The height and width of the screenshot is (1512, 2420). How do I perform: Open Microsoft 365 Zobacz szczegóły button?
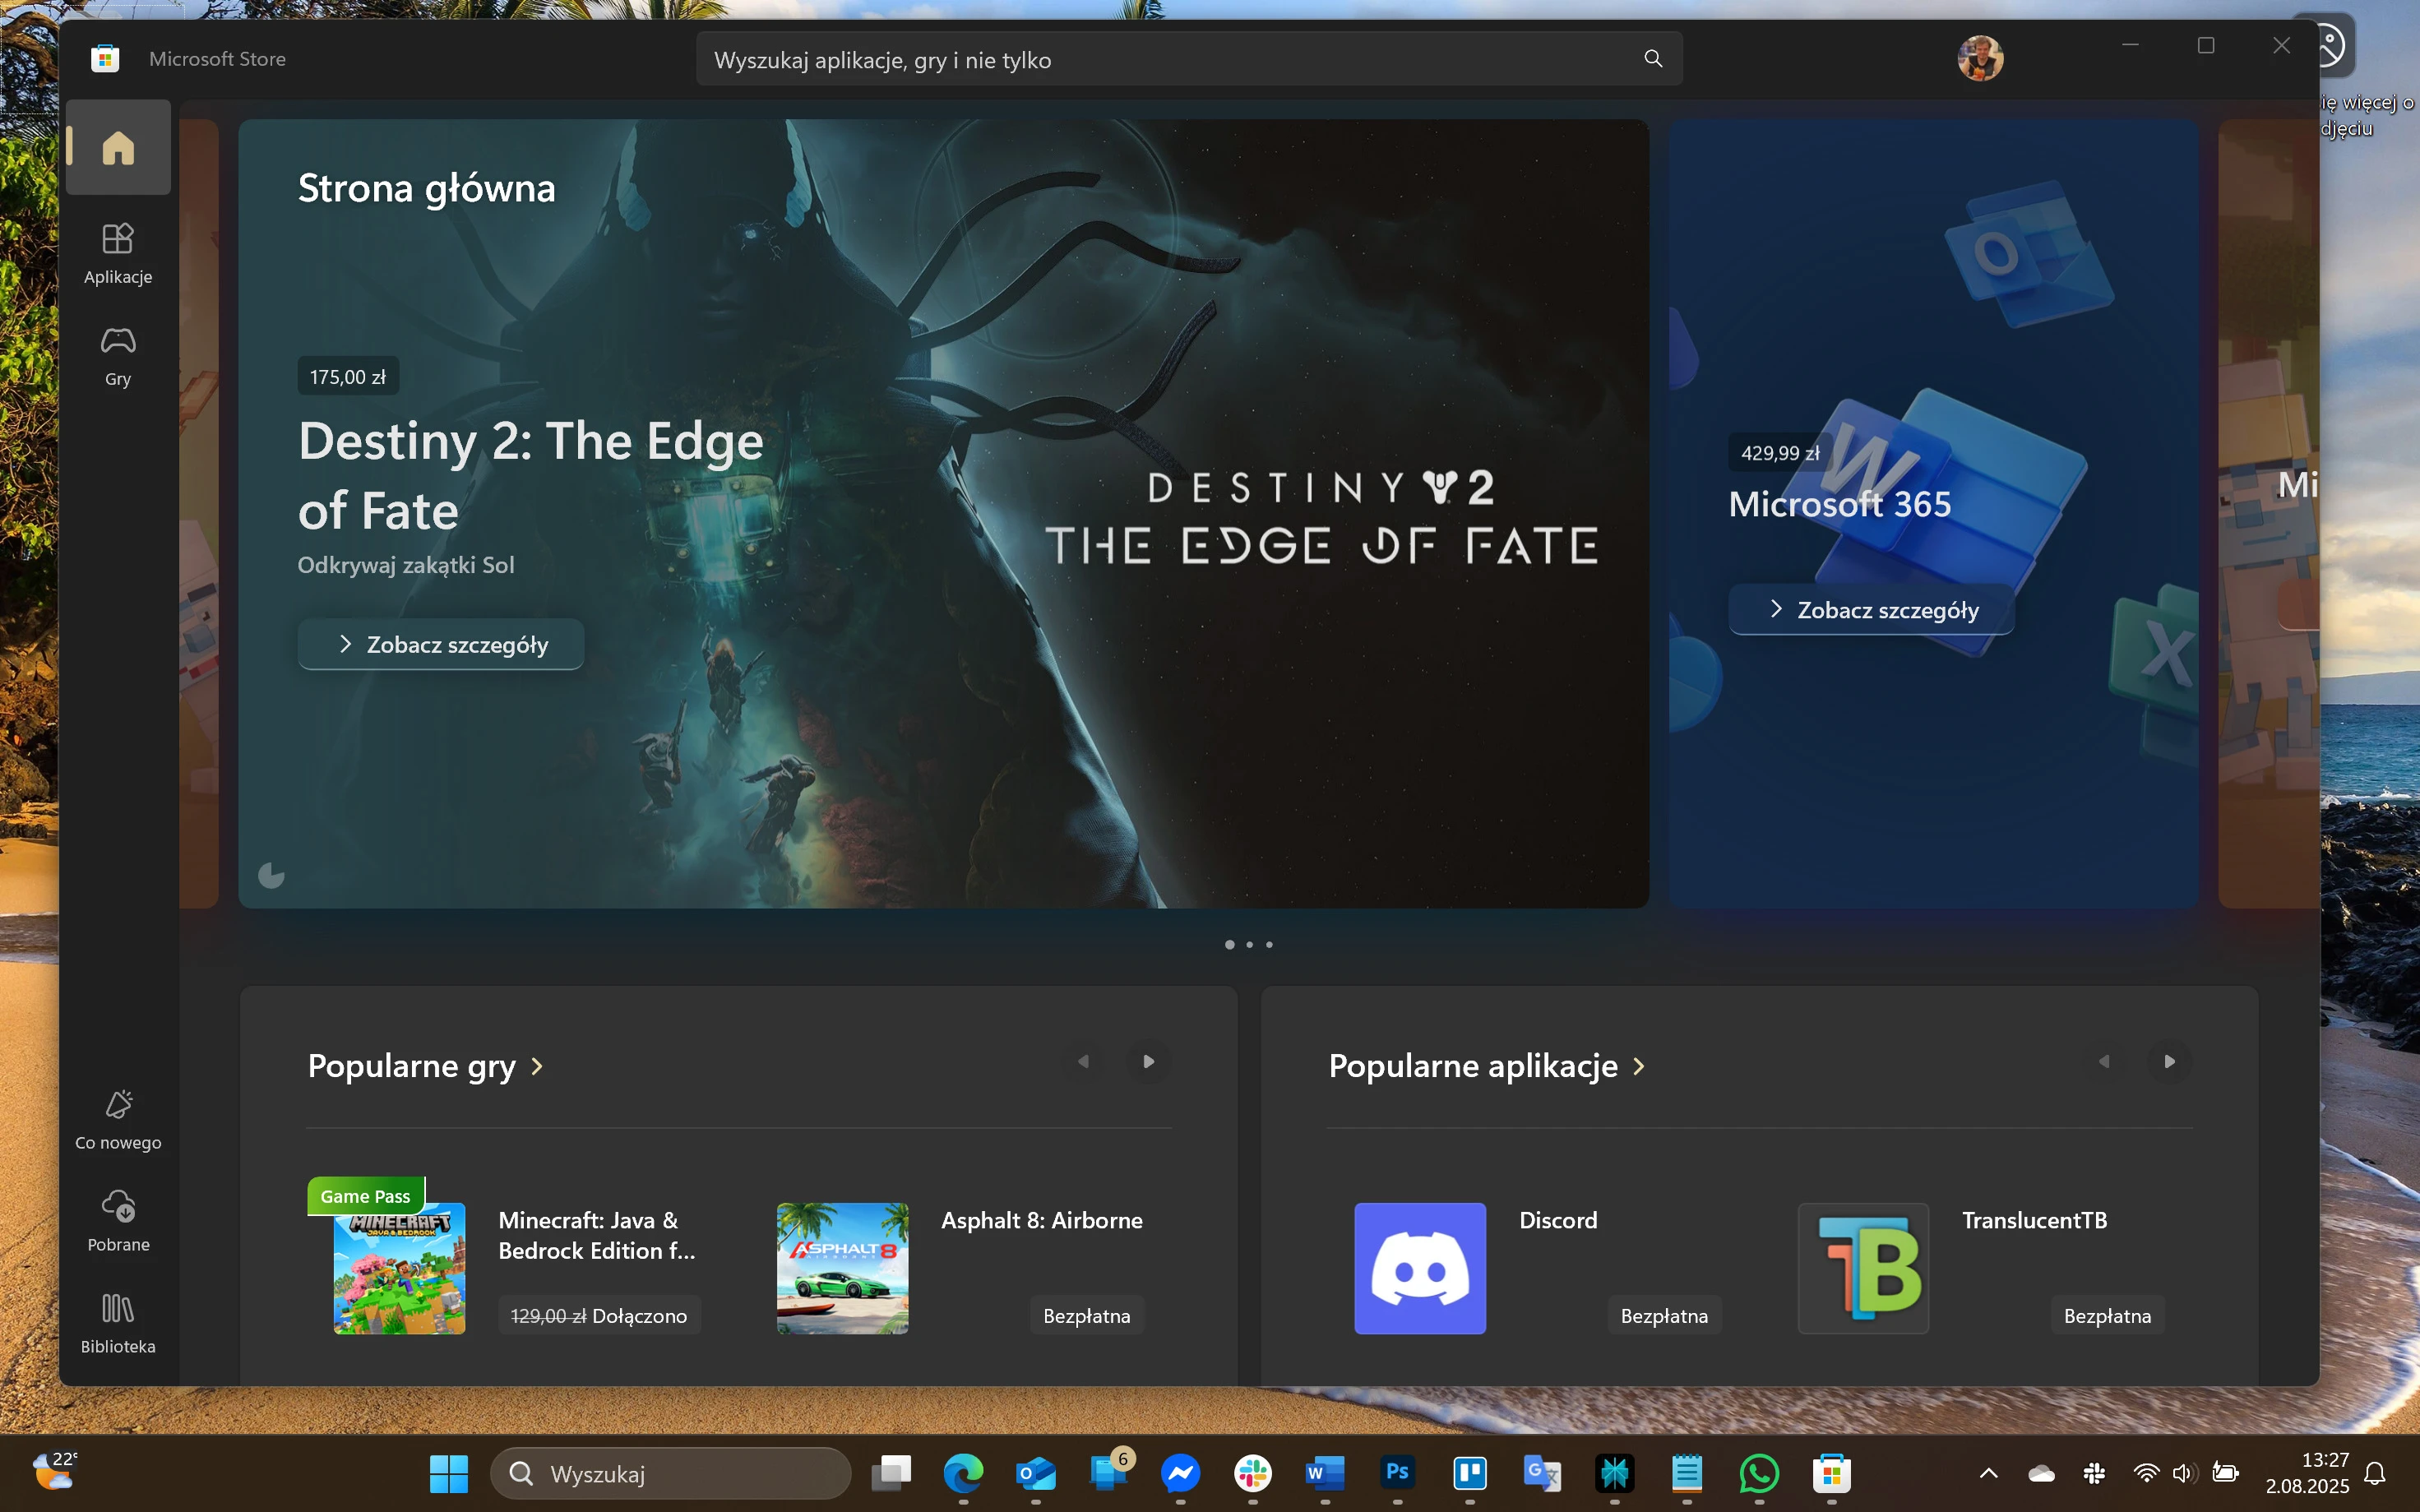click(1871, 609)
